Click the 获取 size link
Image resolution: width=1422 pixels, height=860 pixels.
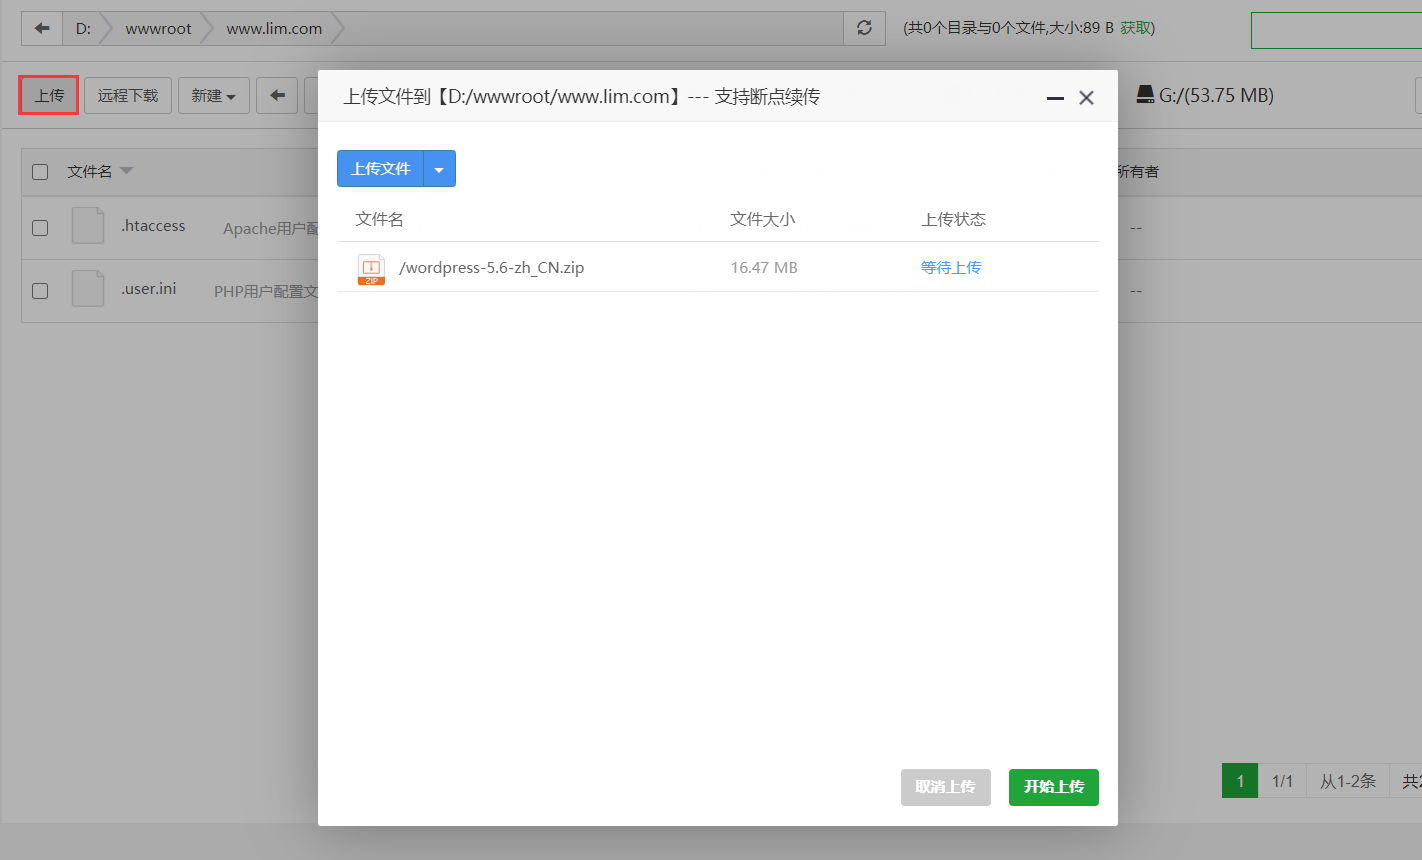1135,28
